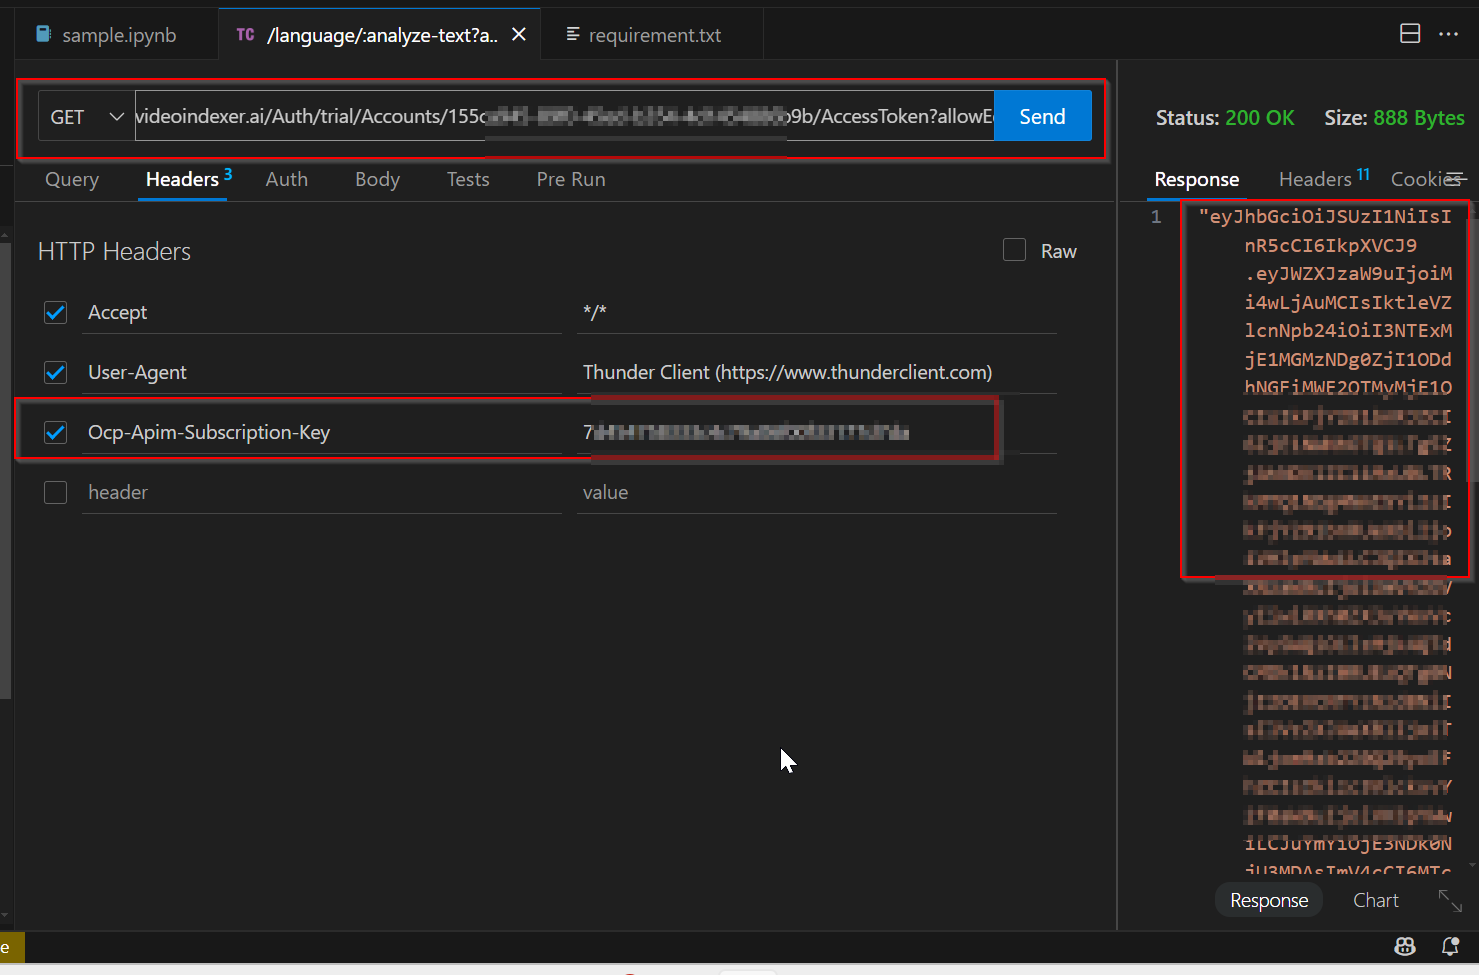Screen dimensions: 1479x975
Task: Click the empty header name placeholder field
Action: click(321, 493)
